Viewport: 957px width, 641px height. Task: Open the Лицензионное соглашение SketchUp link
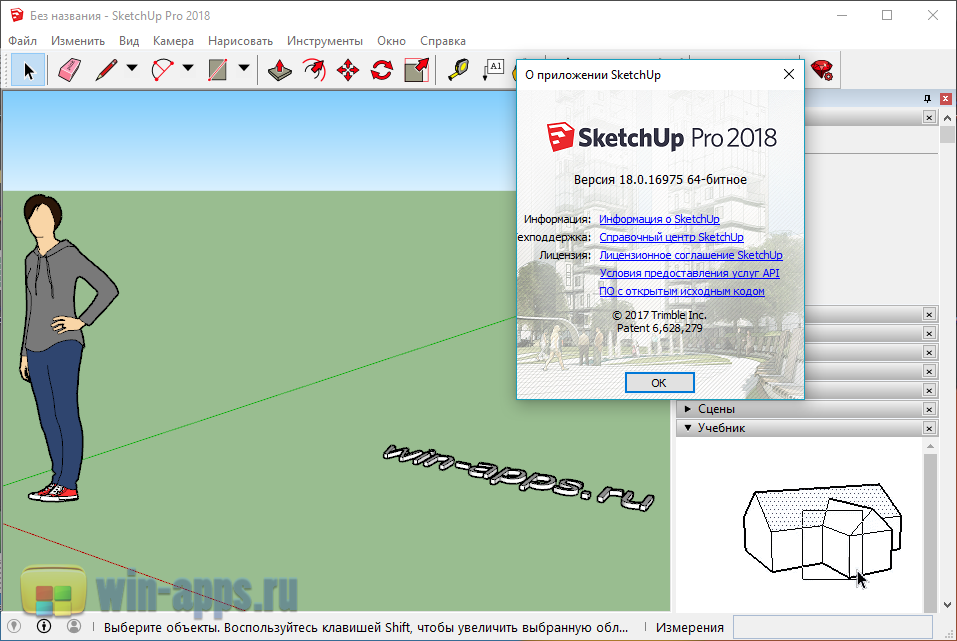coord(690,255)
